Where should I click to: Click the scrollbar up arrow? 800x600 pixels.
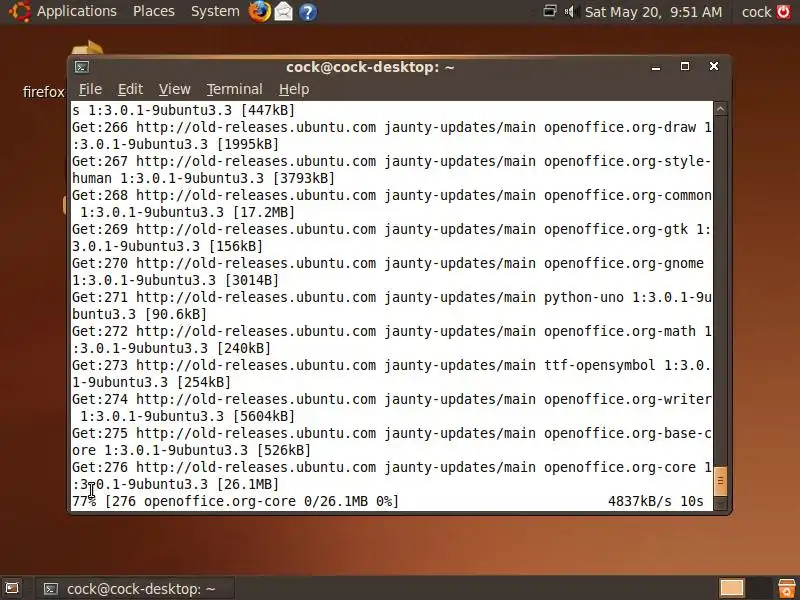[720, 109]
